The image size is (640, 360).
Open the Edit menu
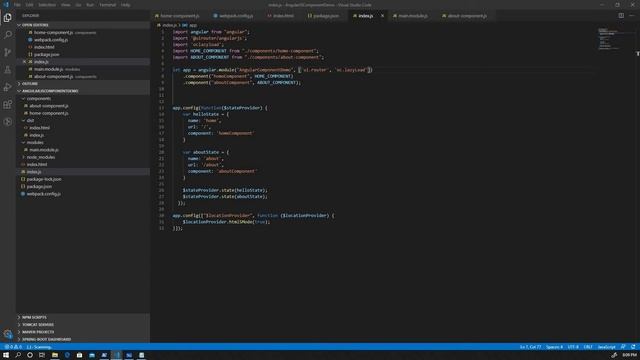29,5
